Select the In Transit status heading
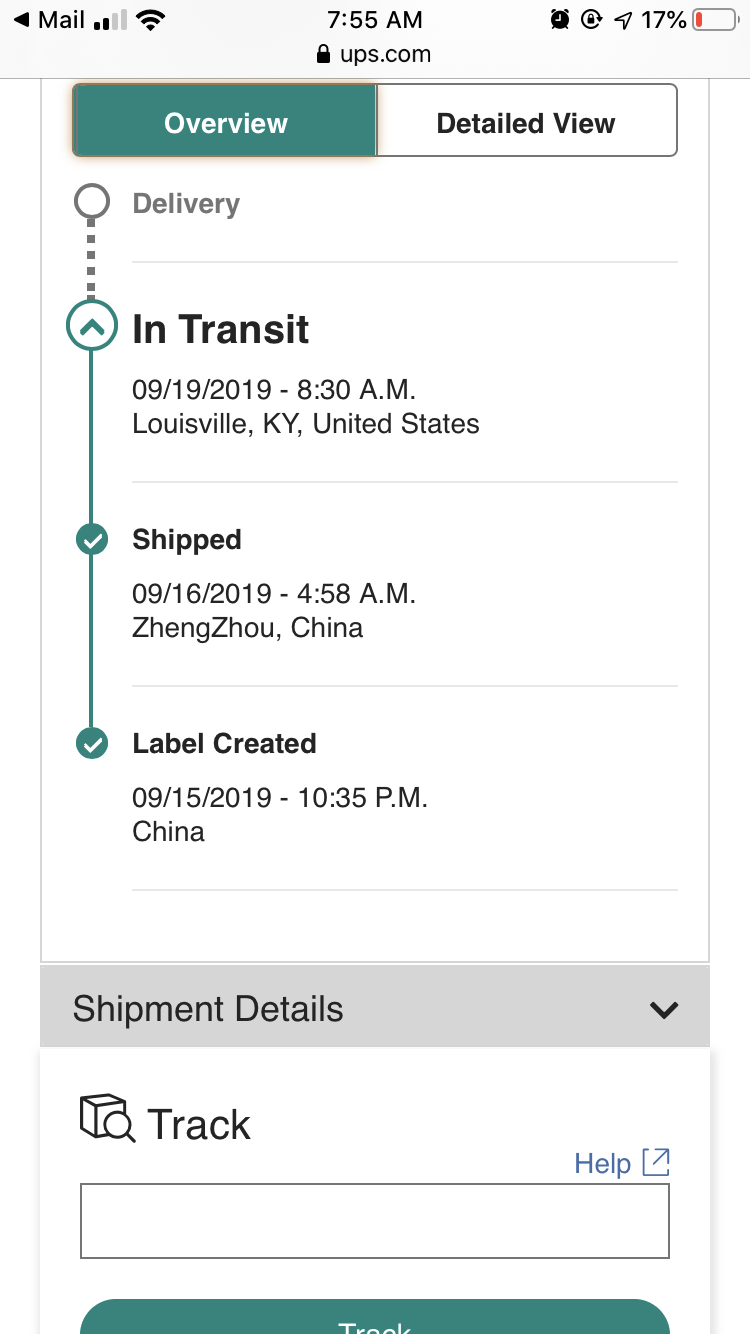750x1334 pixels. tap(221, 329)
